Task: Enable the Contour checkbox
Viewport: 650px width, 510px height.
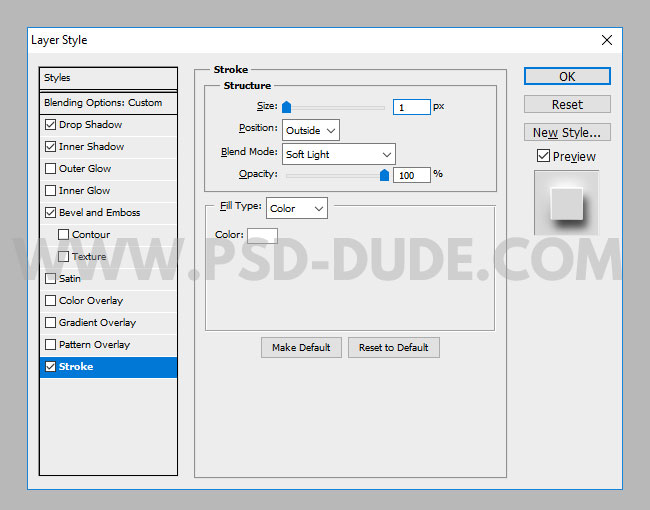Action: coord(63,234)
